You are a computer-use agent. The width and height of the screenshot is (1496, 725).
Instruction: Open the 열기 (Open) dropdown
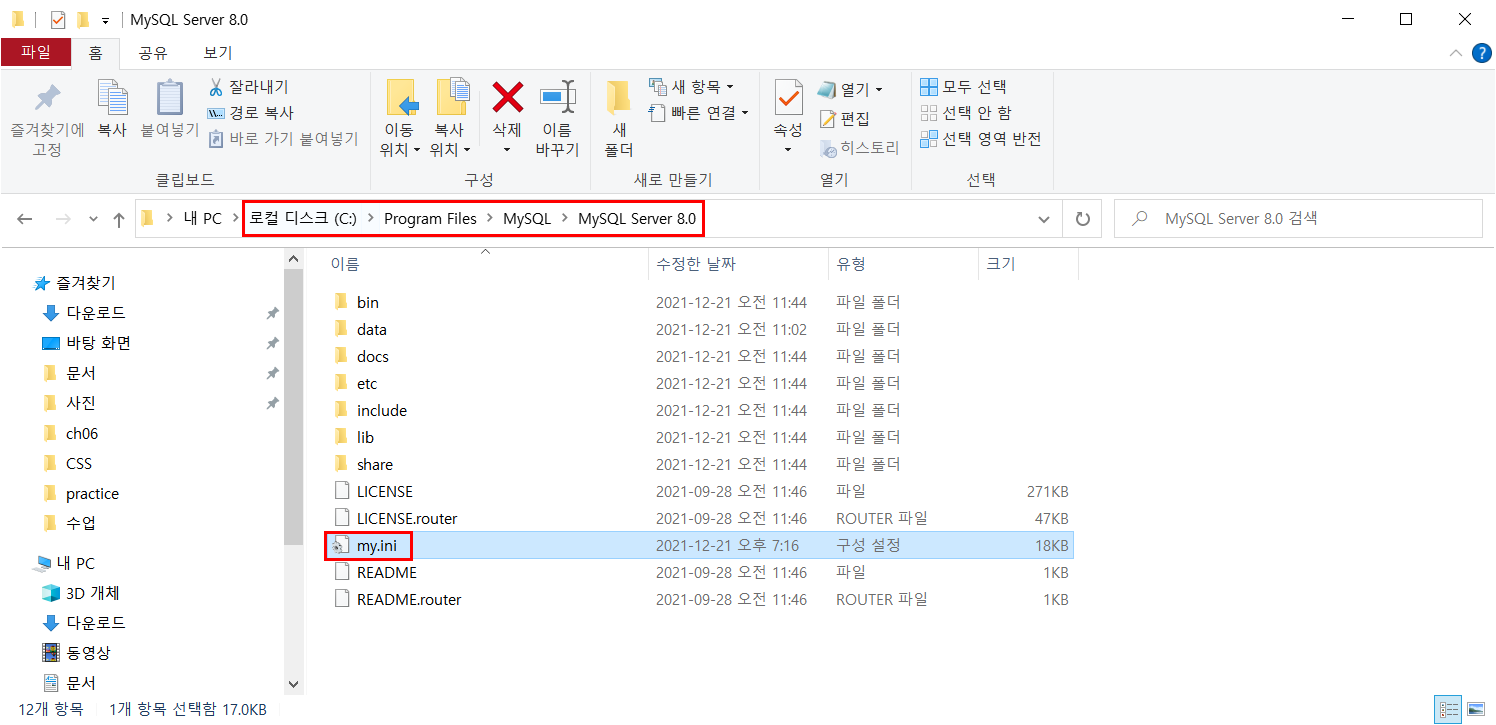coord(850,90)
